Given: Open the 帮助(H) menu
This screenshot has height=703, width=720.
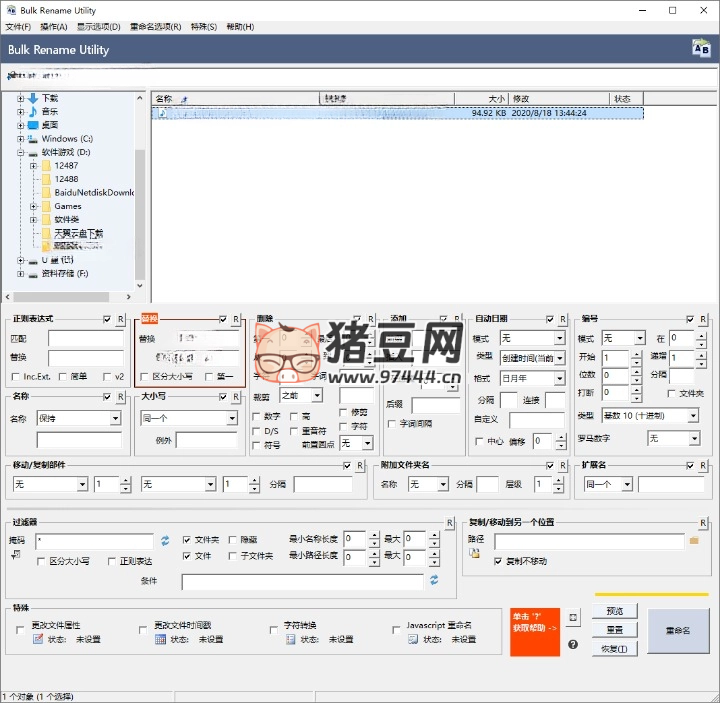Looking at the screenshot, I should [x=240, y=27].
